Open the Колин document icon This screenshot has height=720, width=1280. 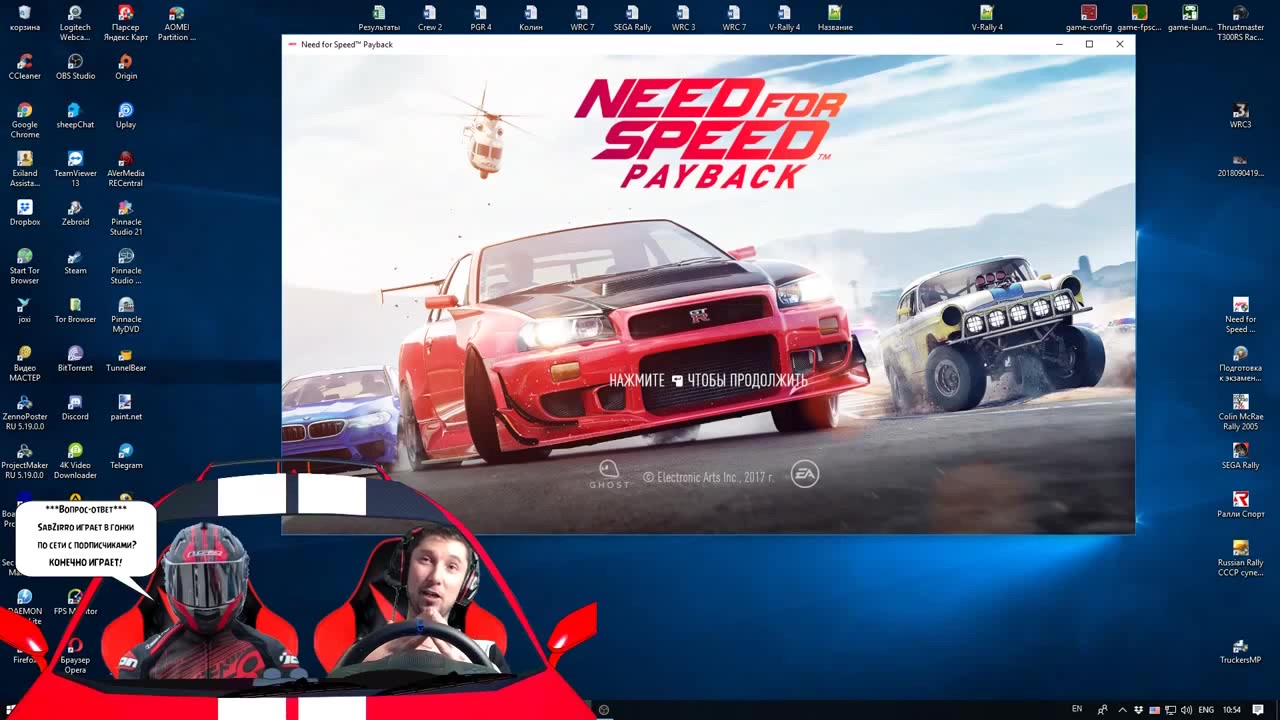531,18
